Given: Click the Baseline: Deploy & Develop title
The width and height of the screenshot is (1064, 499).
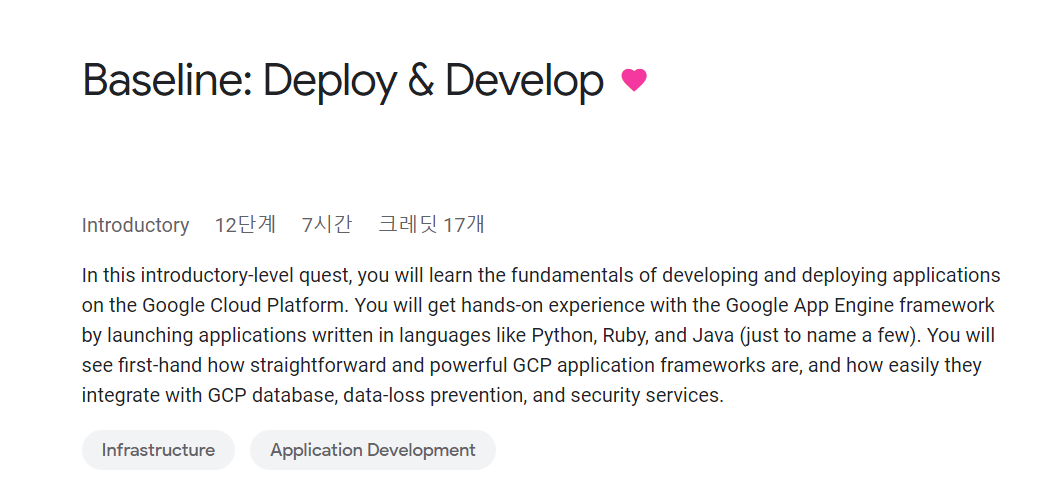Looking at the screenshot, I should tap(343, 81).
